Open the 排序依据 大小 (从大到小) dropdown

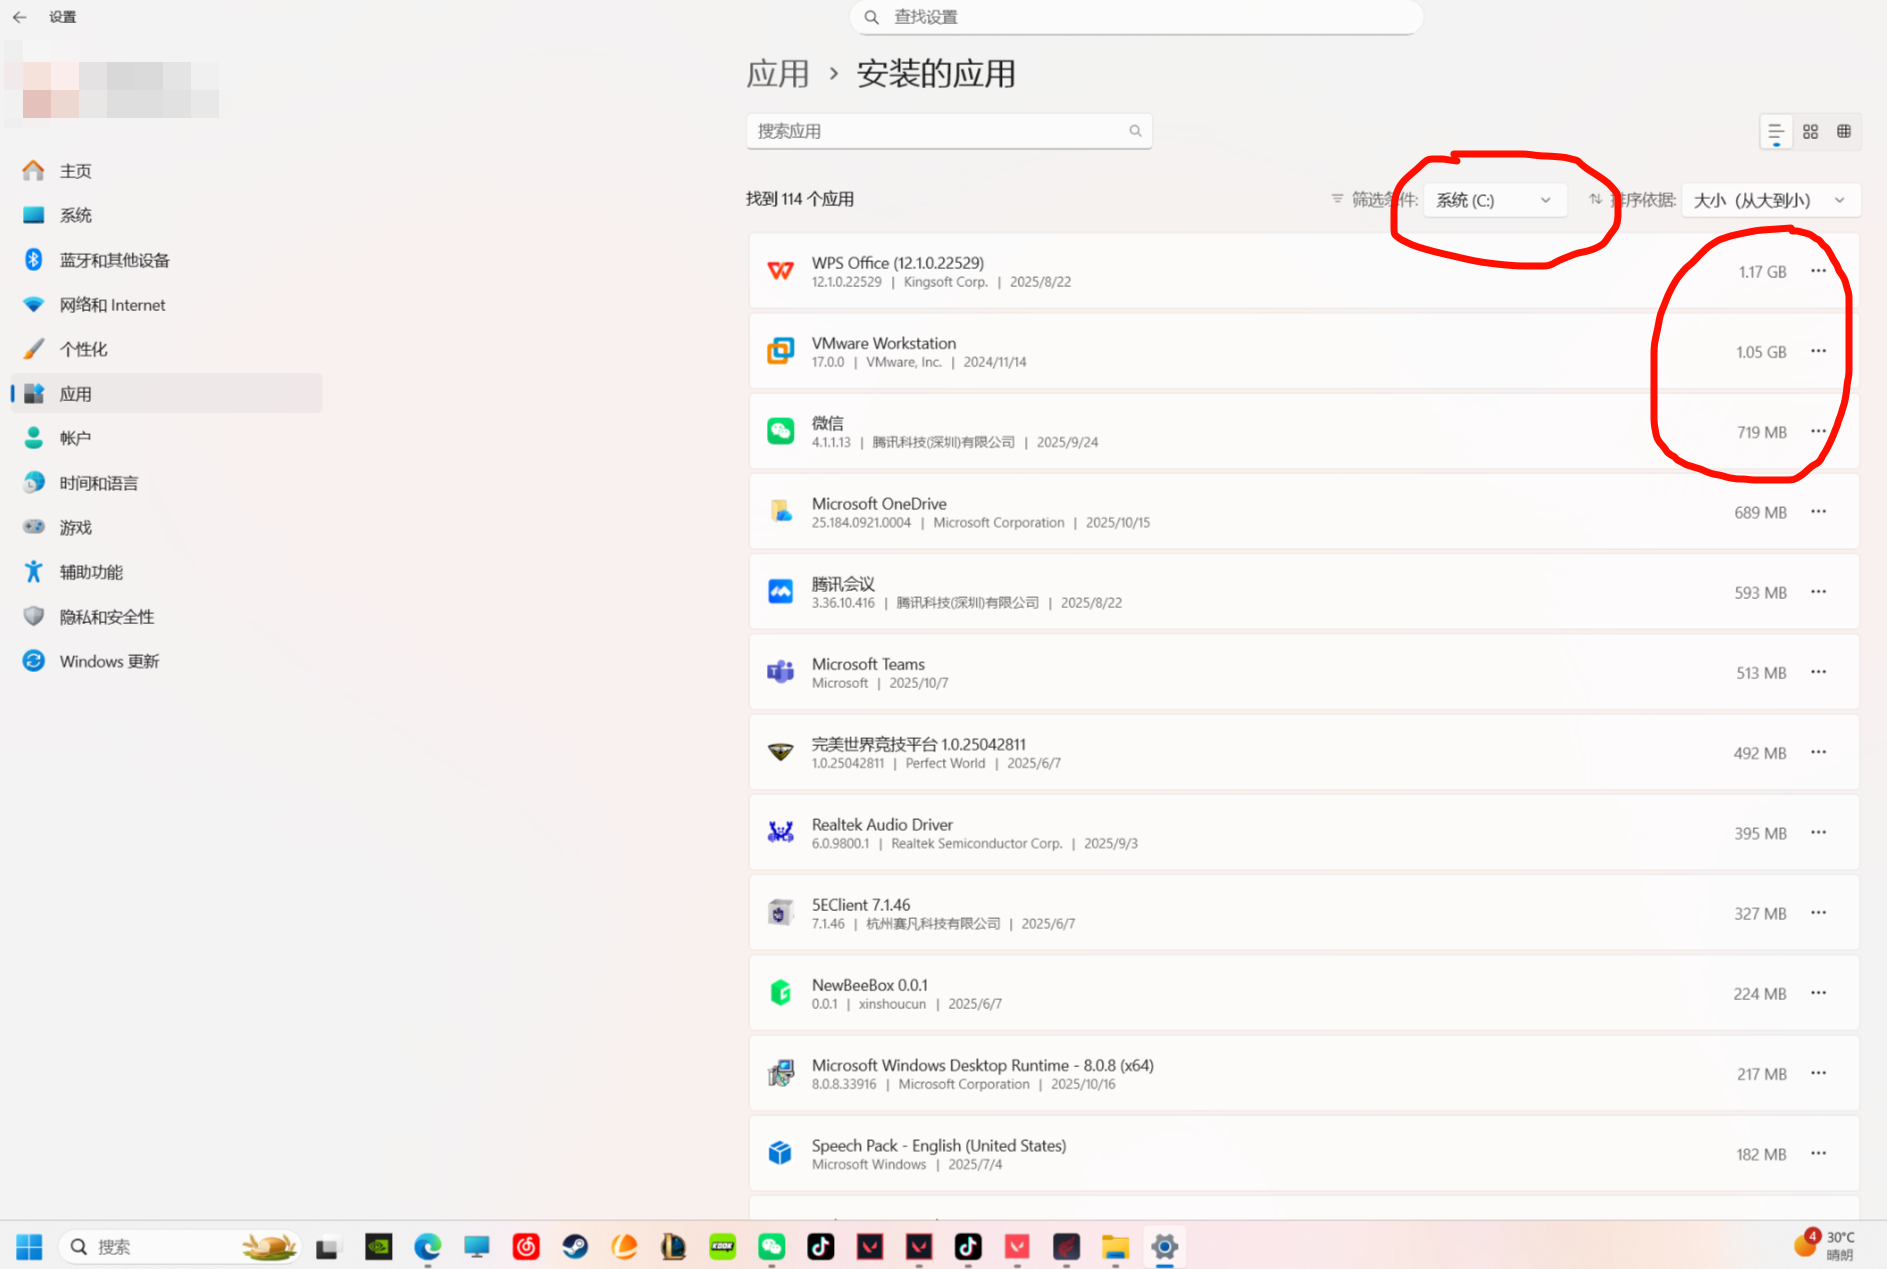click(1771, 200)
